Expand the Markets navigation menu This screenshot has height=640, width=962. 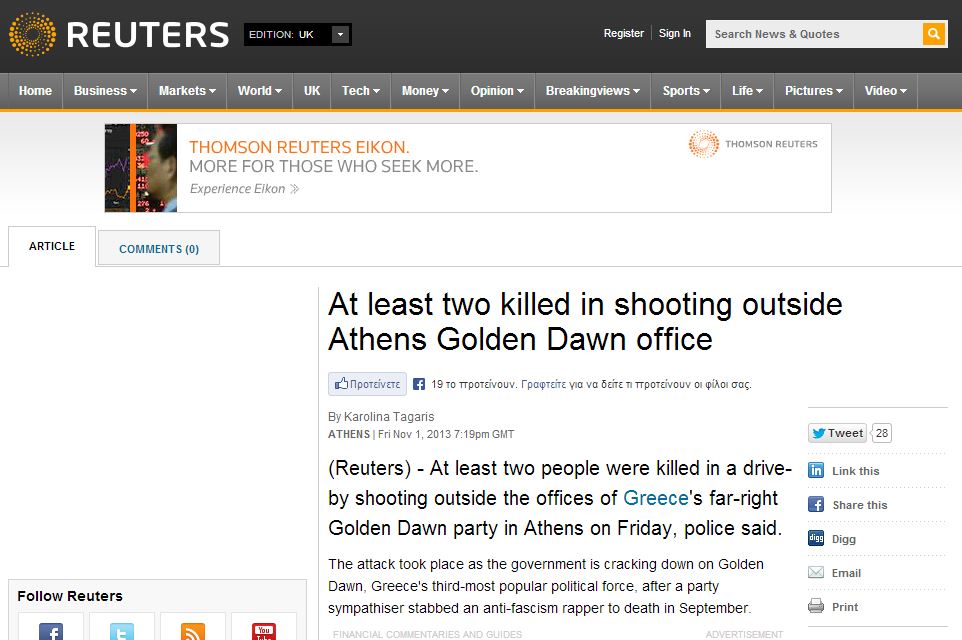tap(187, 91)
